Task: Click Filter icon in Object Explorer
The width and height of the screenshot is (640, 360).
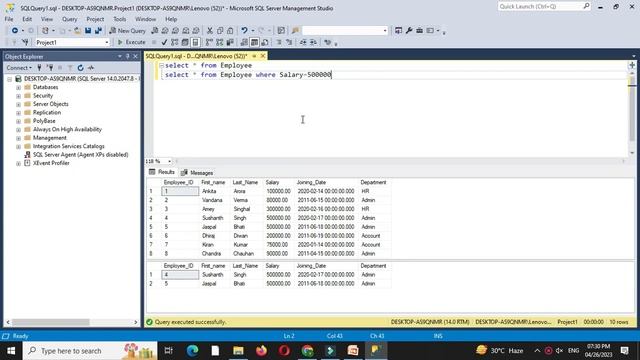Action: (x=70, y=68)
